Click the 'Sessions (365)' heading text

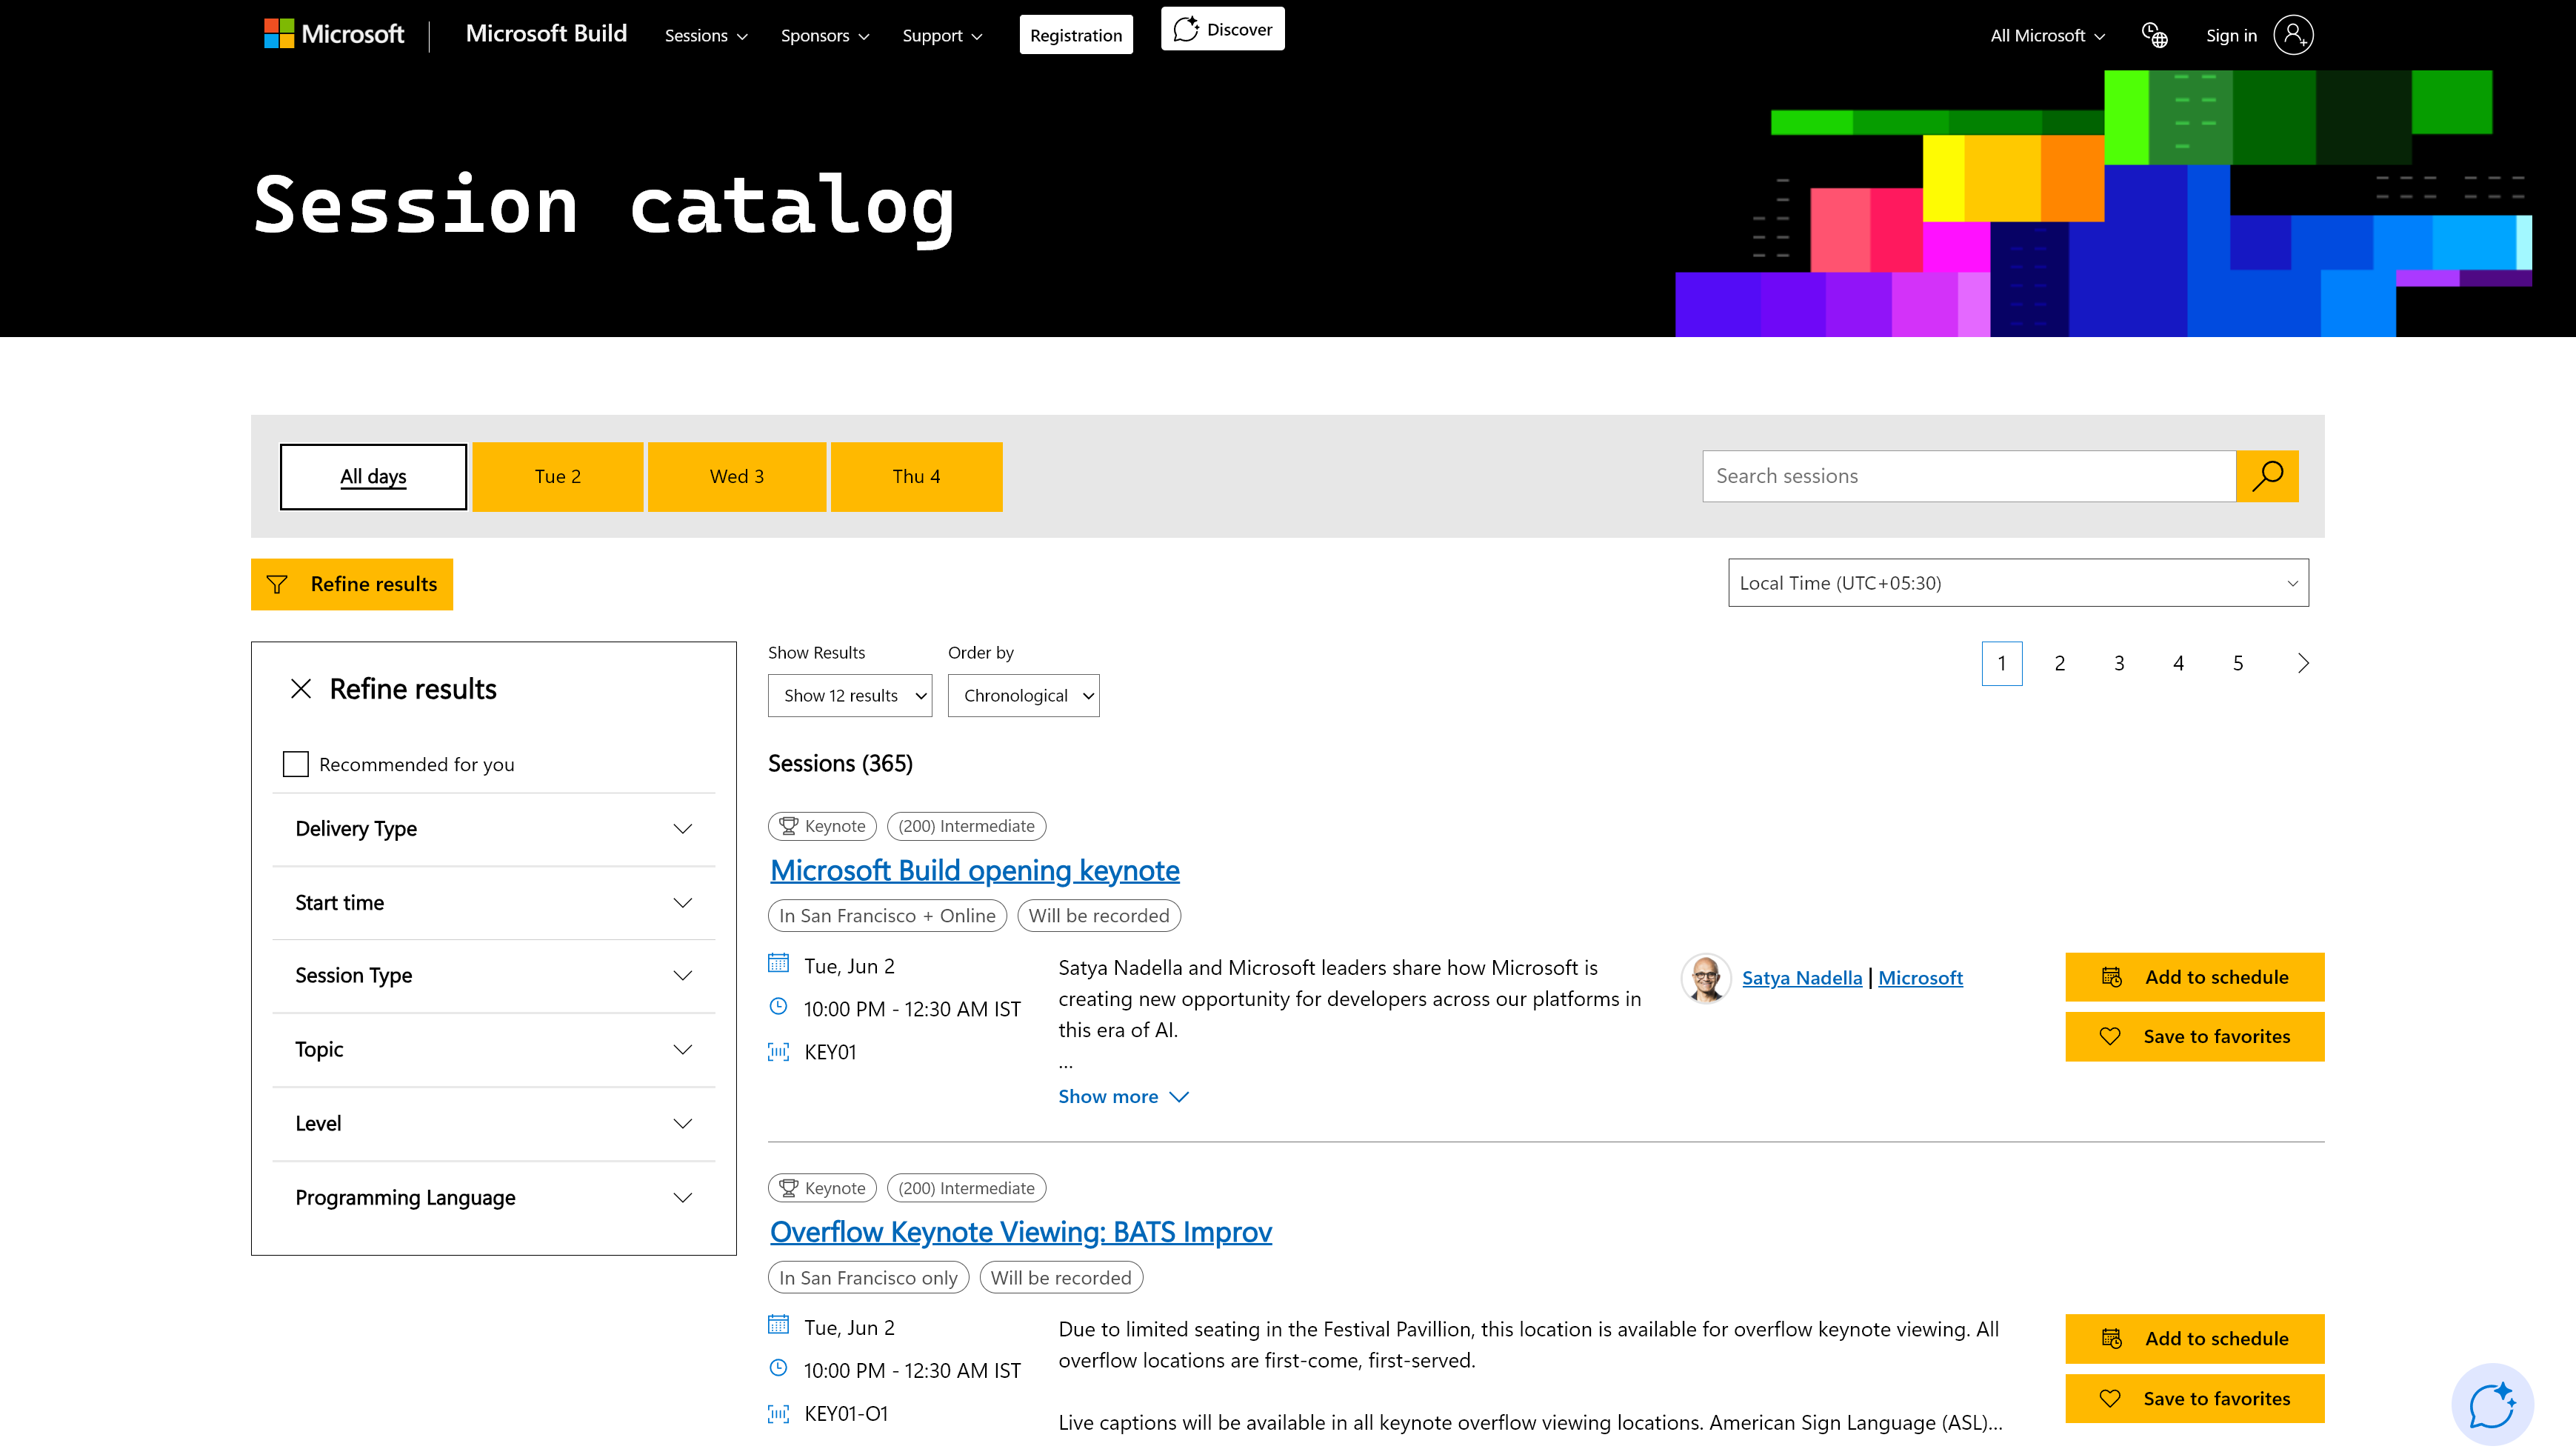(x=840, y=763)
